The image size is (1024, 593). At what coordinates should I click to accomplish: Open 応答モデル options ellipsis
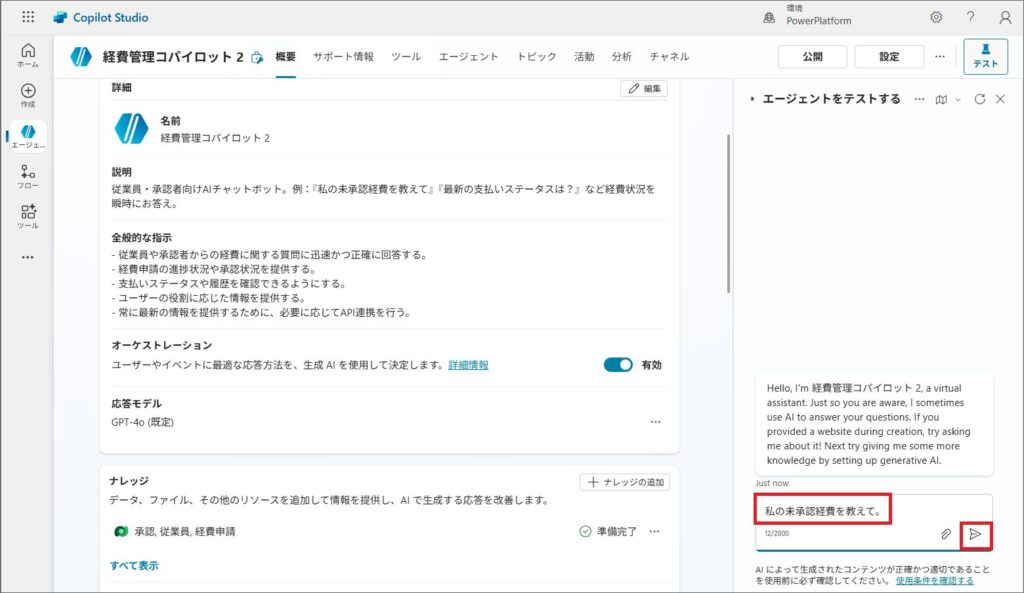coord(656,422)
